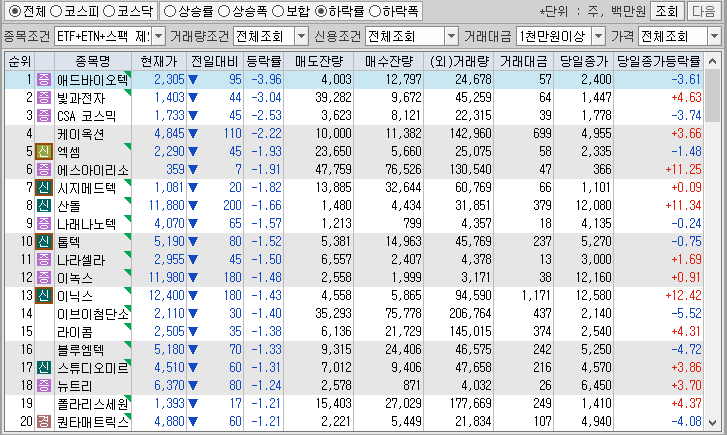This screenshot has height=435, width=727.
Task: Open the 신용조건 전체조회 dropdown
Action: (x=451, y=36)
